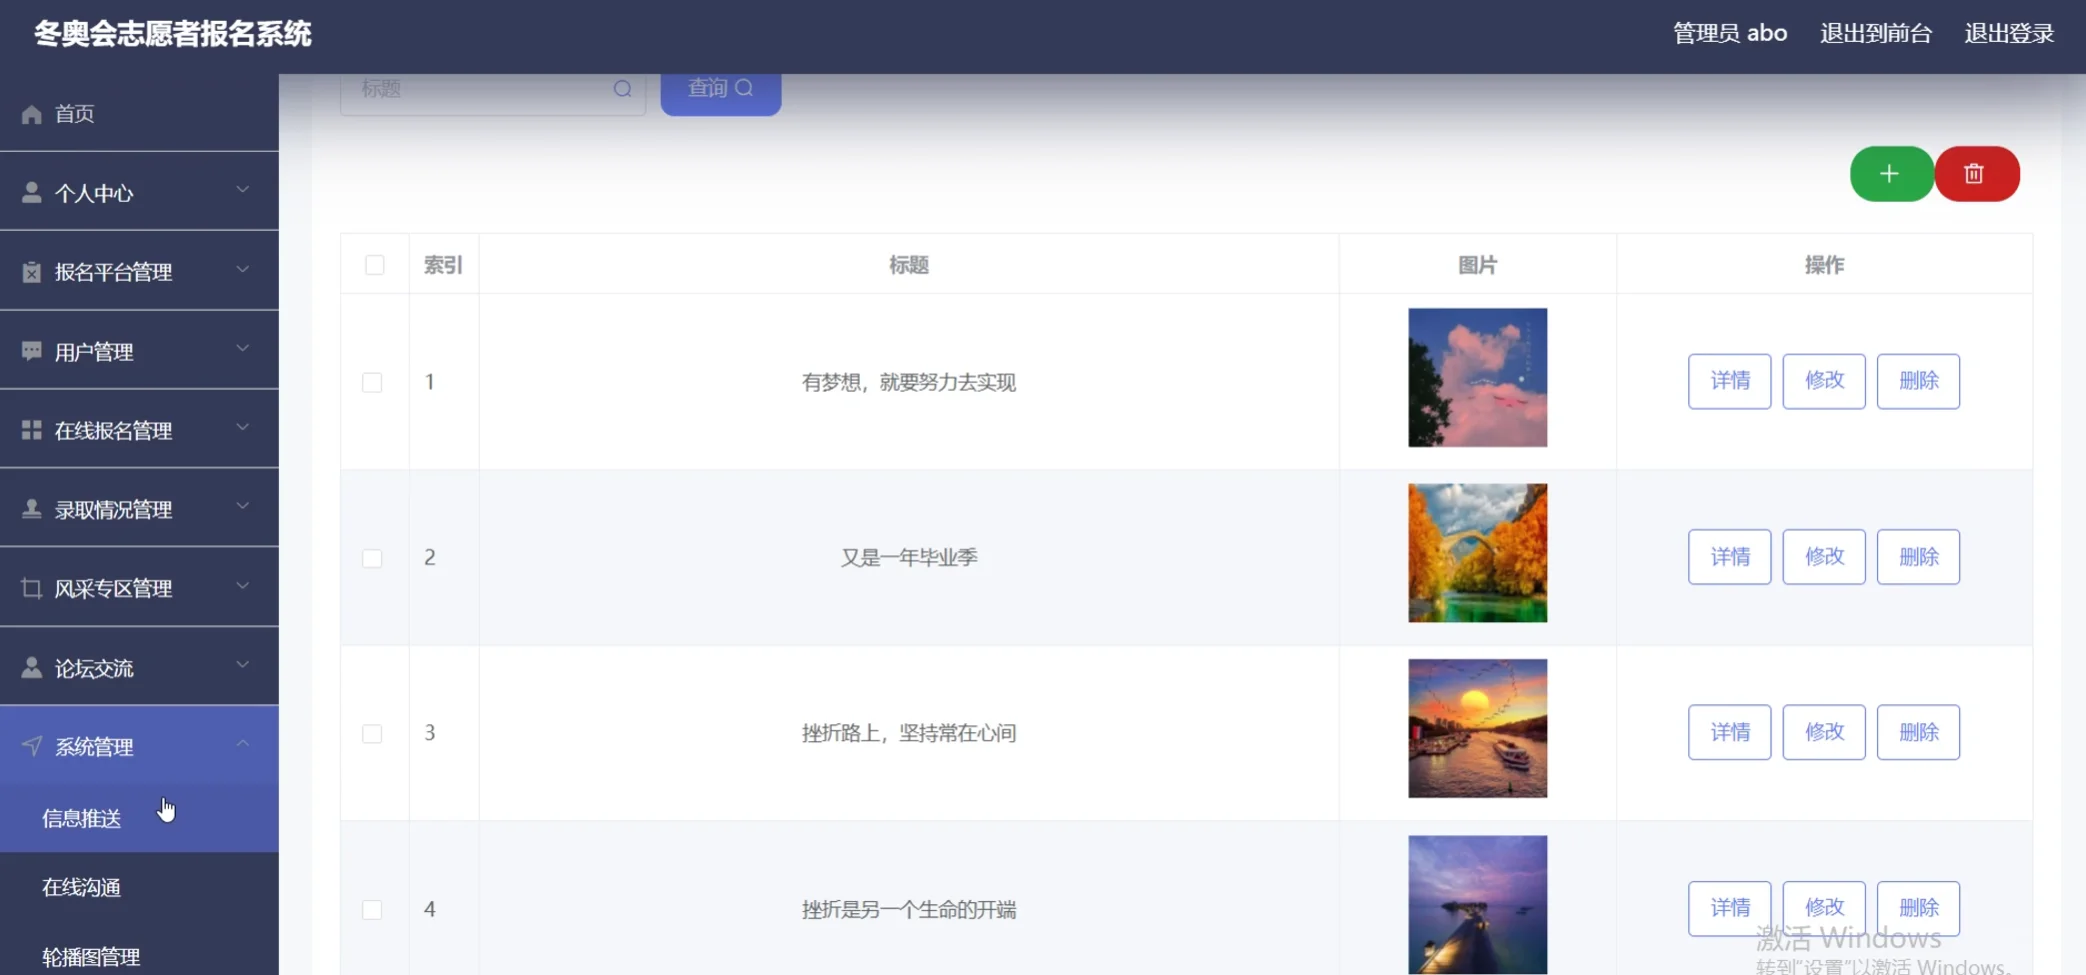Open 系统管理 via its paper-plane icon

pos(29,745)
